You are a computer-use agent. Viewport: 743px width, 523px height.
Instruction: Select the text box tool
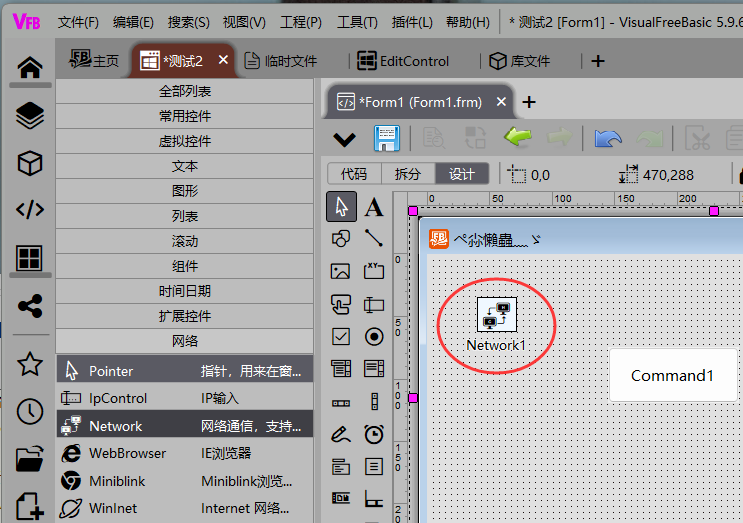pyautogui.click(x=374, y=305)
